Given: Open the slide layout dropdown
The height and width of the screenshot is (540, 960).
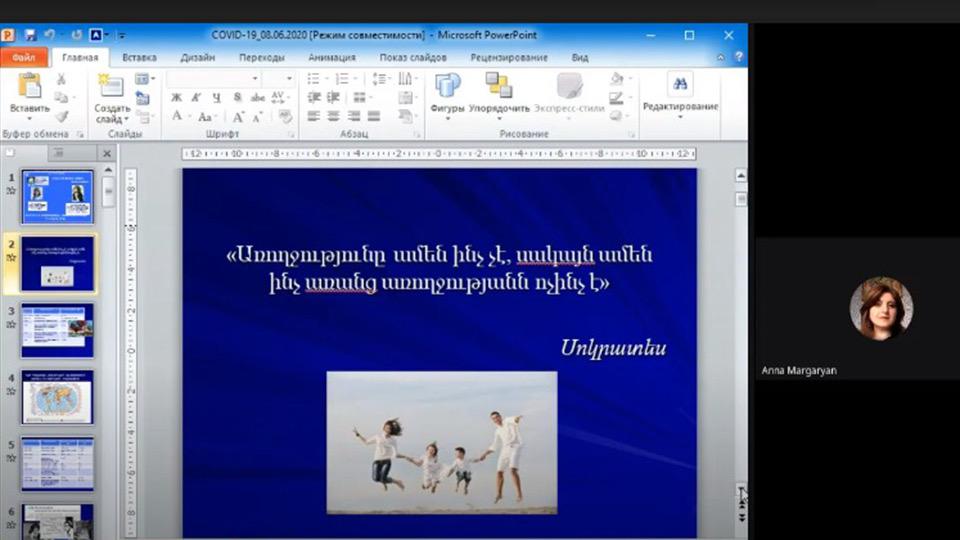Looking at the screenshot, I should point(143,79).
